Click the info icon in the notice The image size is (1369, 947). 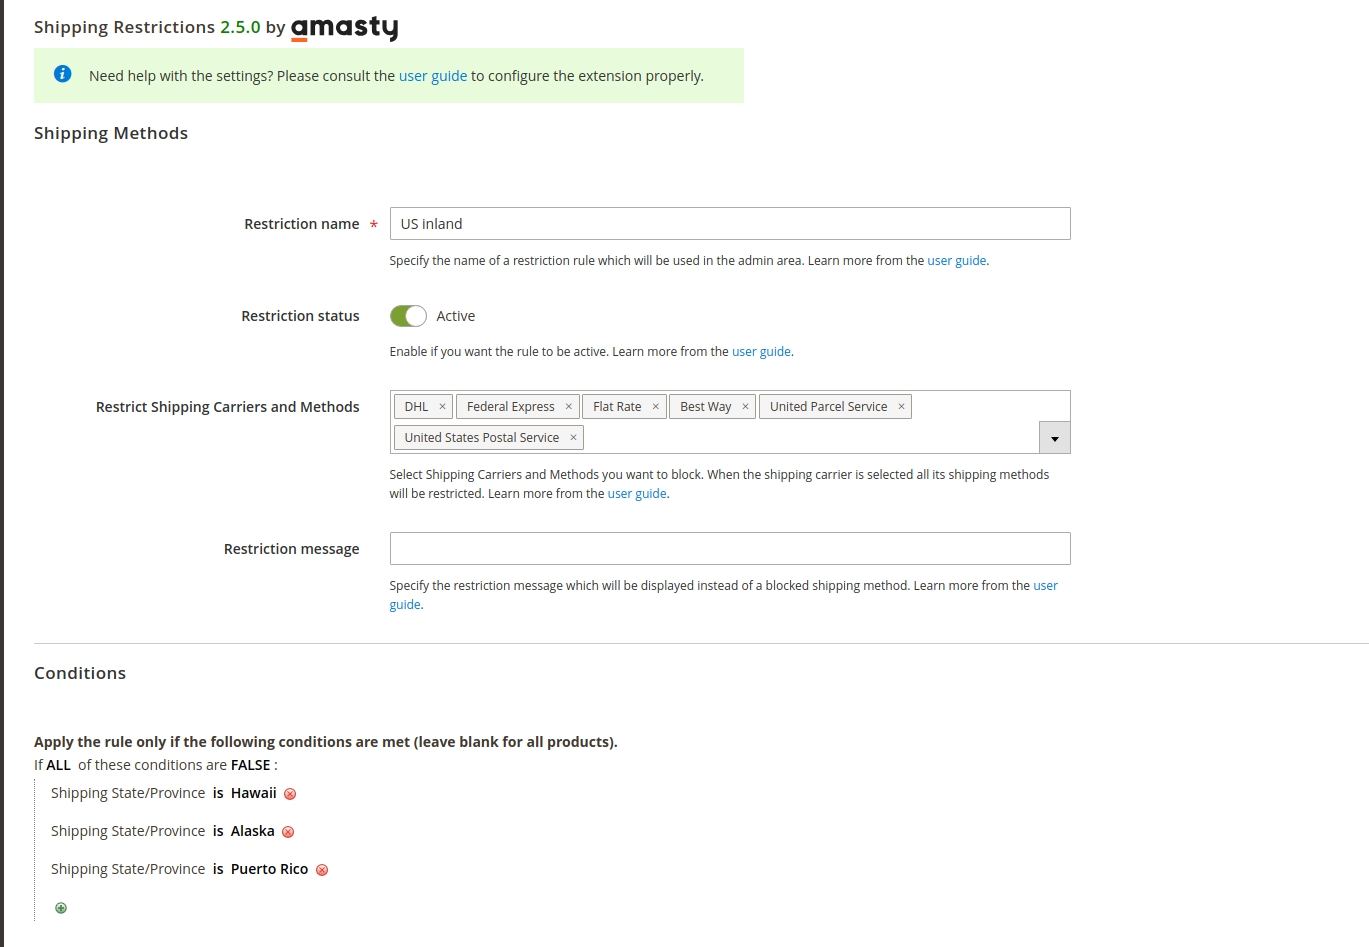click(x=63, y=74)
